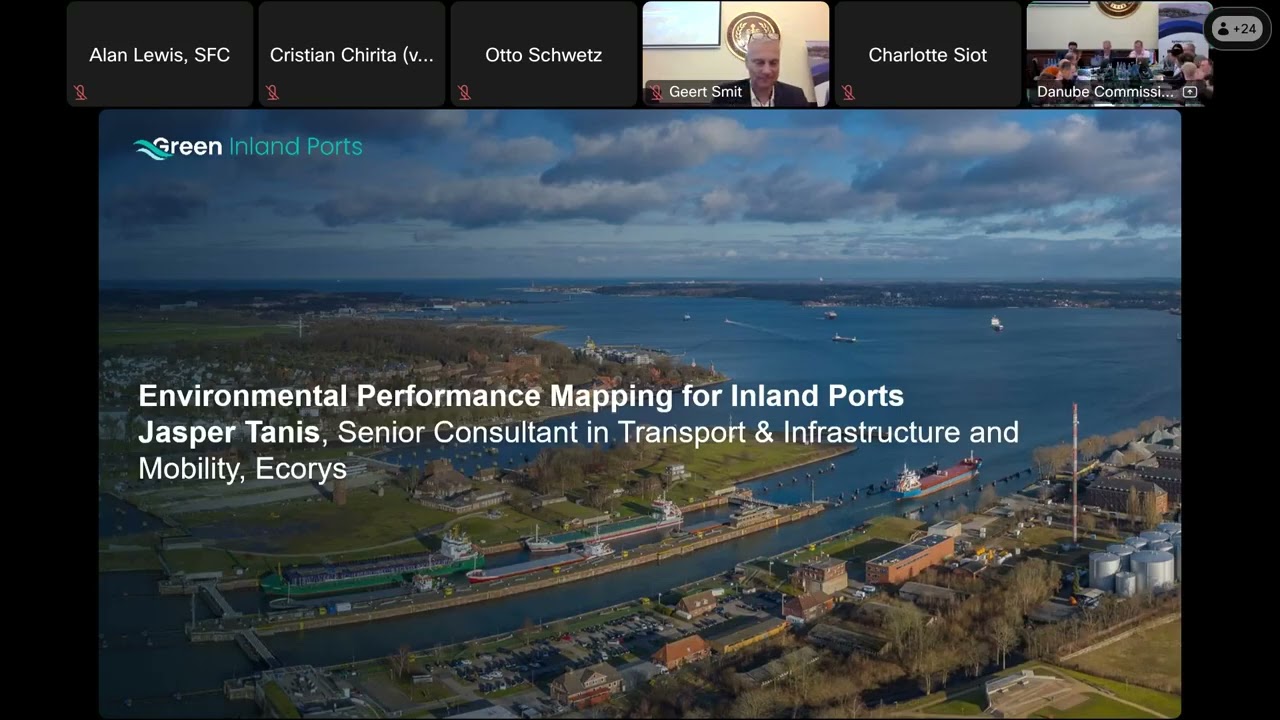The height and width of the screenshot is (720, 1280).
Task: Click Geert Smit muted microphone icon
Action: click(x=656, y=92)
